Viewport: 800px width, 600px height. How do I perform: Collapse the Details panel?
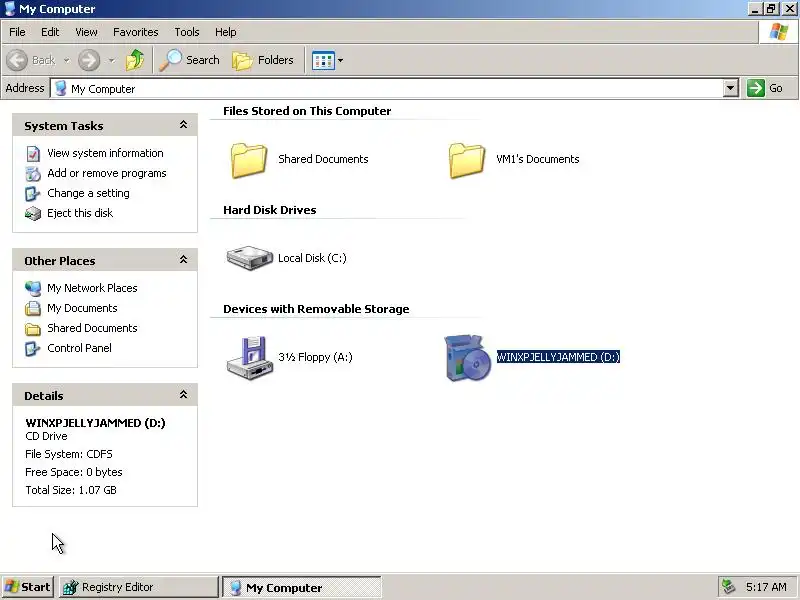click(x=183, y=395)
